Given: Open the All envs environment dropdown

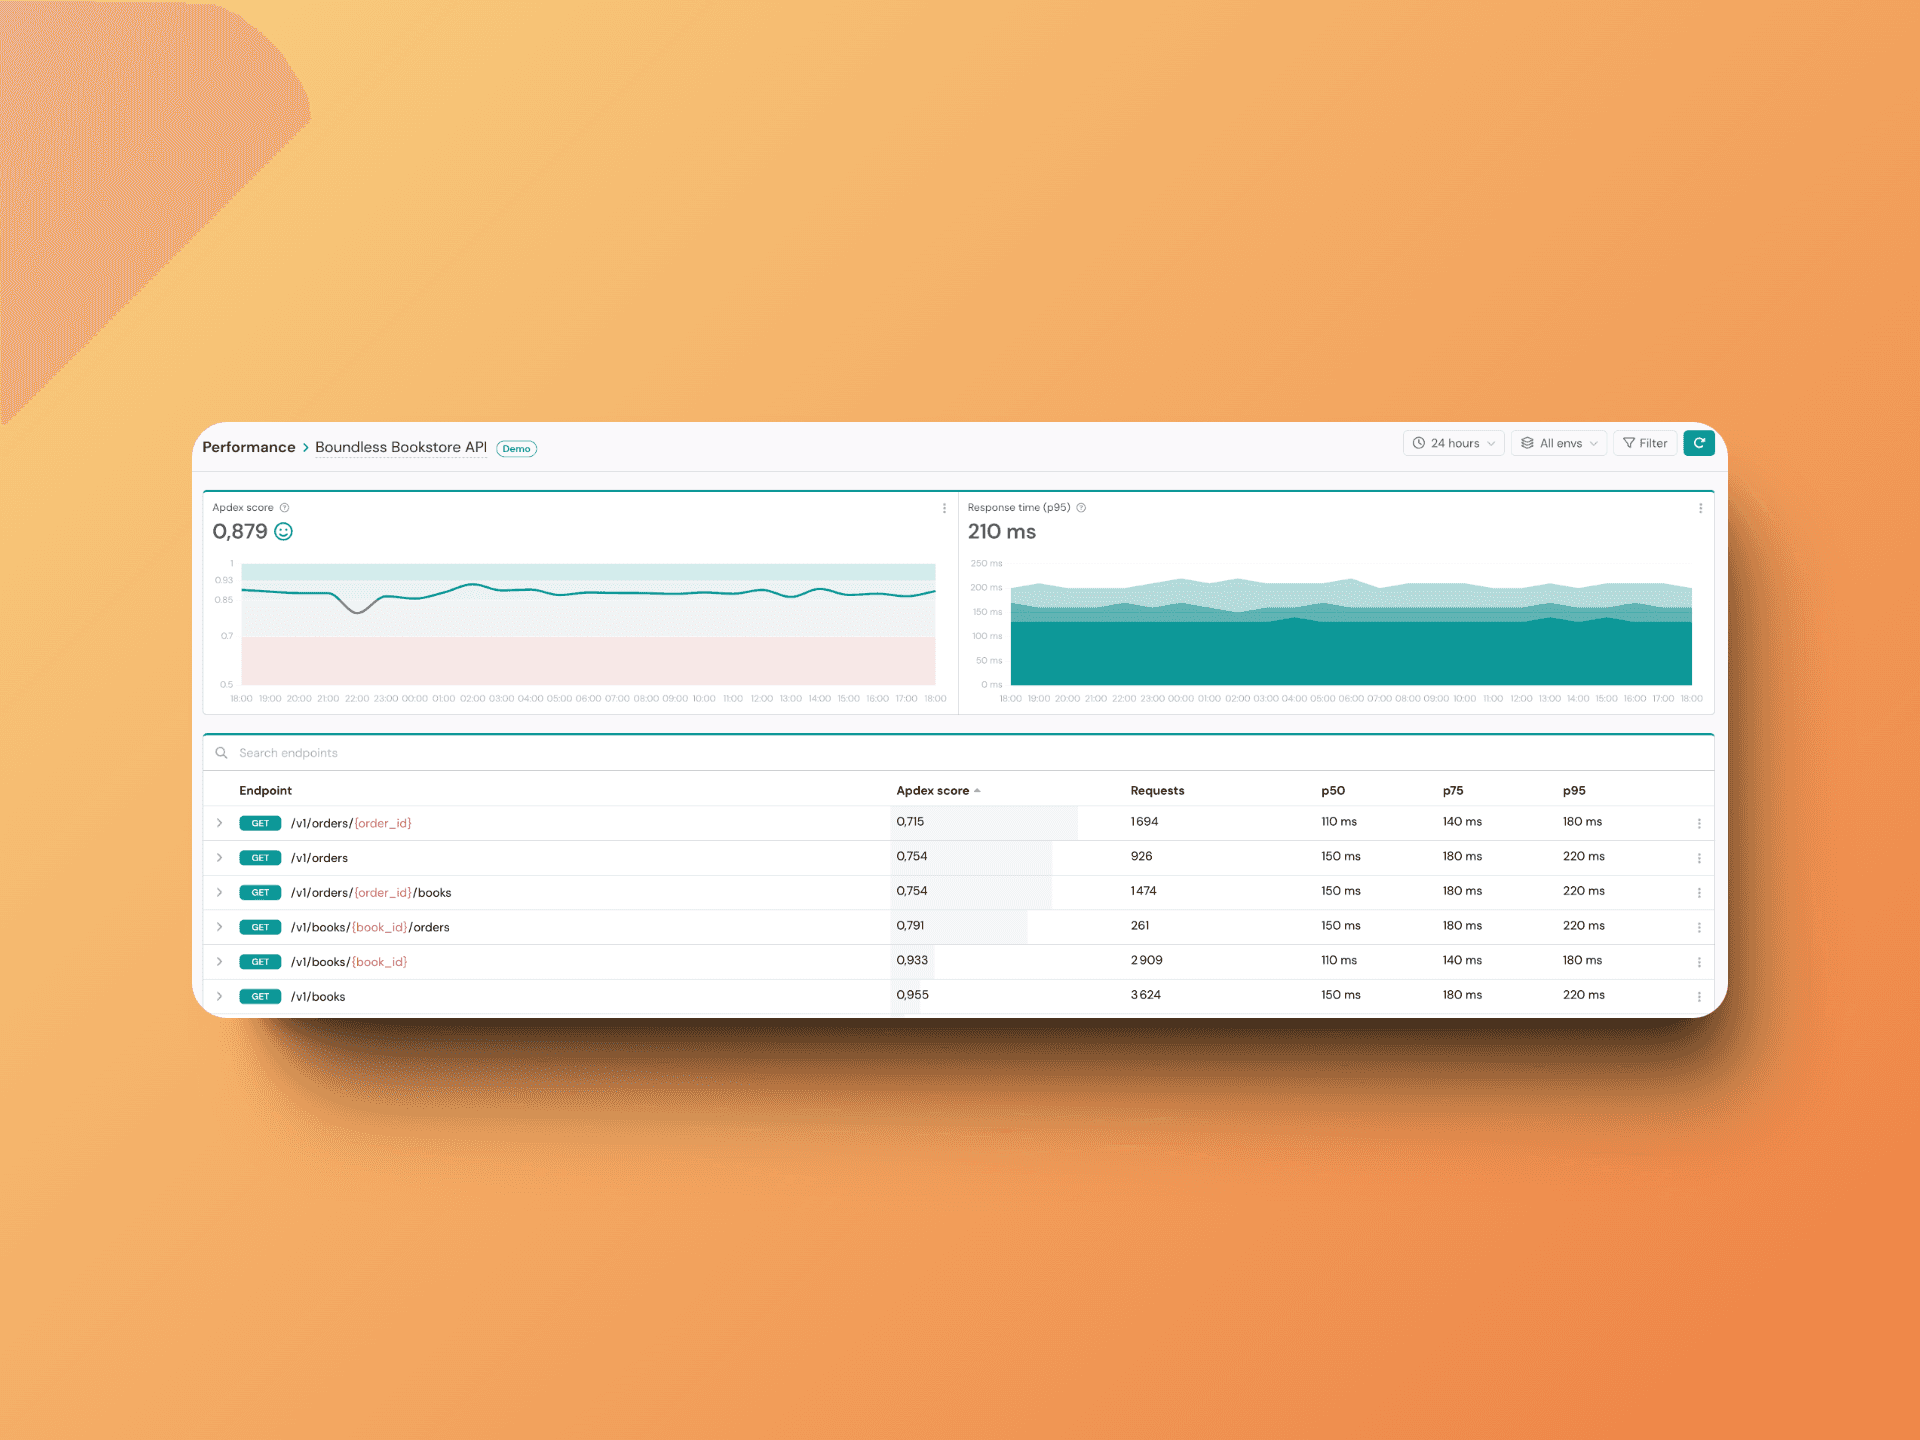Looking at the screenshot, I should click(1558, 443).
